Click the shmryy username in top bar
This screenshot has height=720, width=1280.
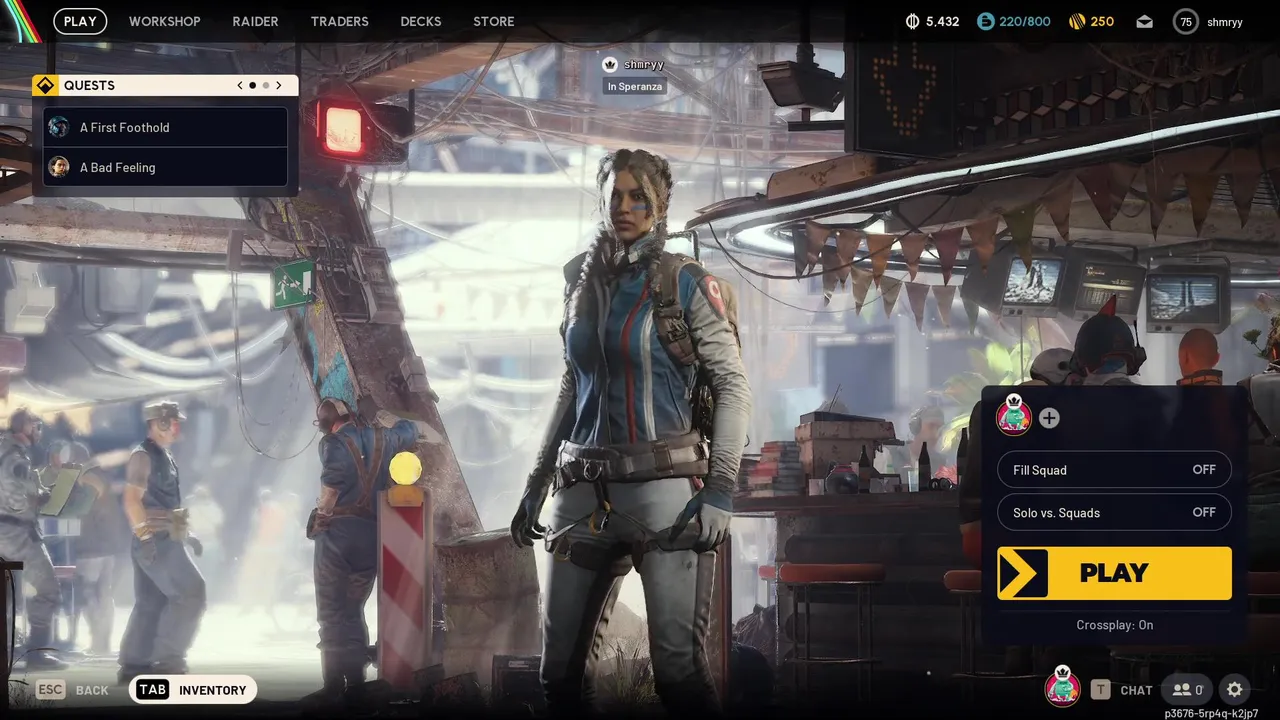pyautogui.click(x=1225, y=21)
